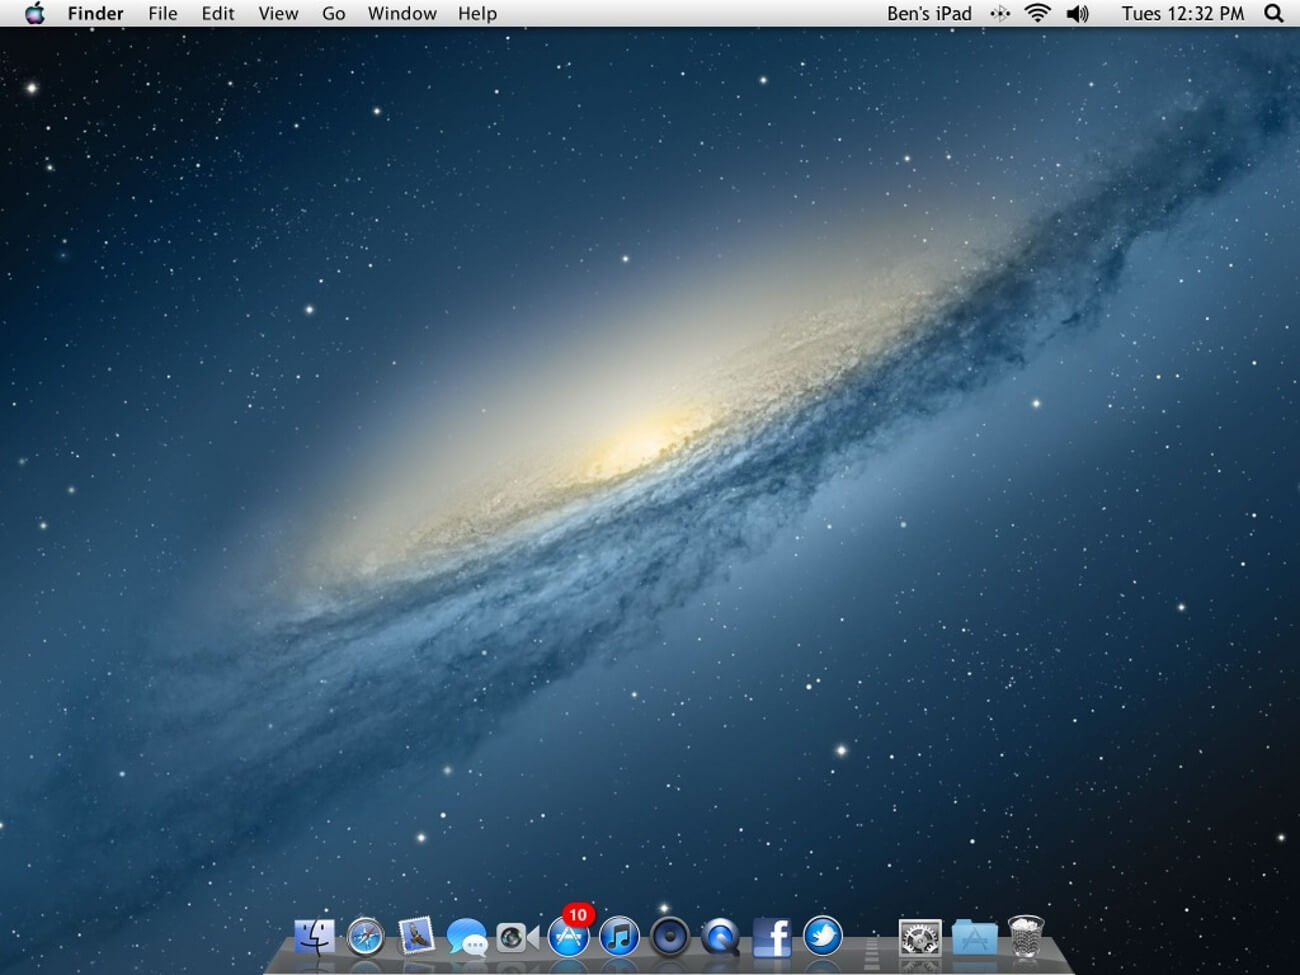
Task: Open Twitter from the dock
Action: point(822,937)
